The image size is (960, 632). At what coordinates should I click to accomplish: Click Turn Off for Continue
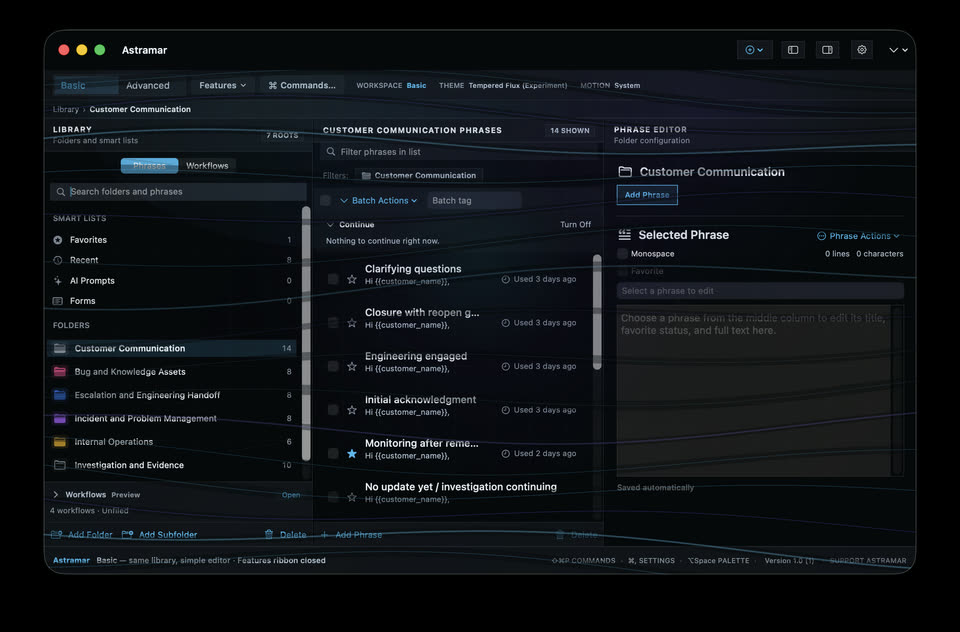[576, 225]
